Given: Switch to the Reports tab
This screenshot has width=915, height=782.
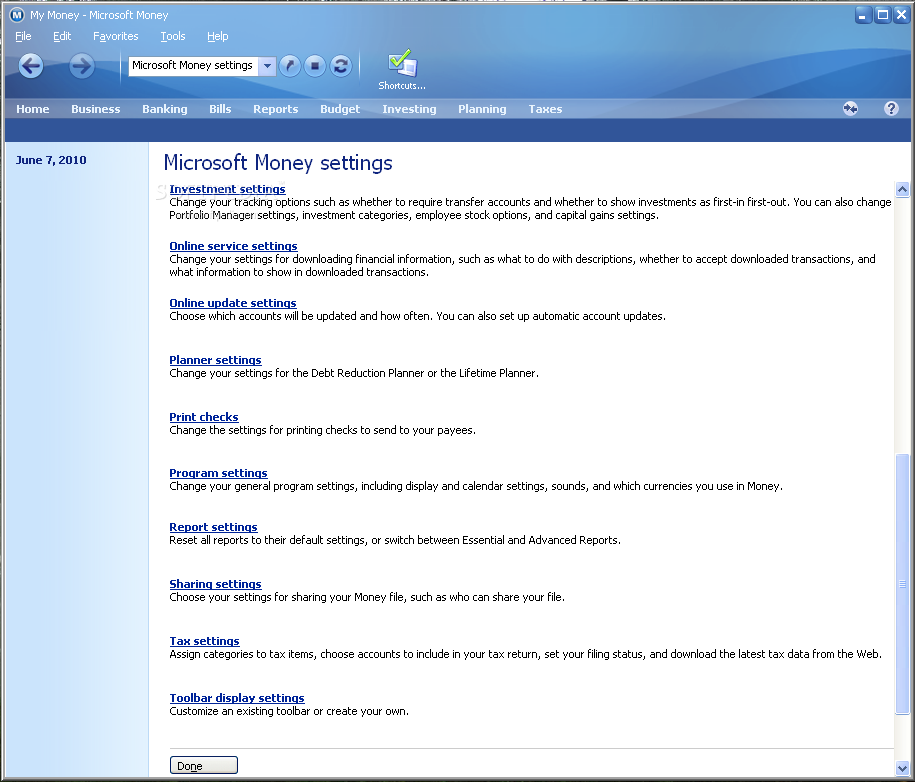Looking at the screenshot, I should point(275,109).
